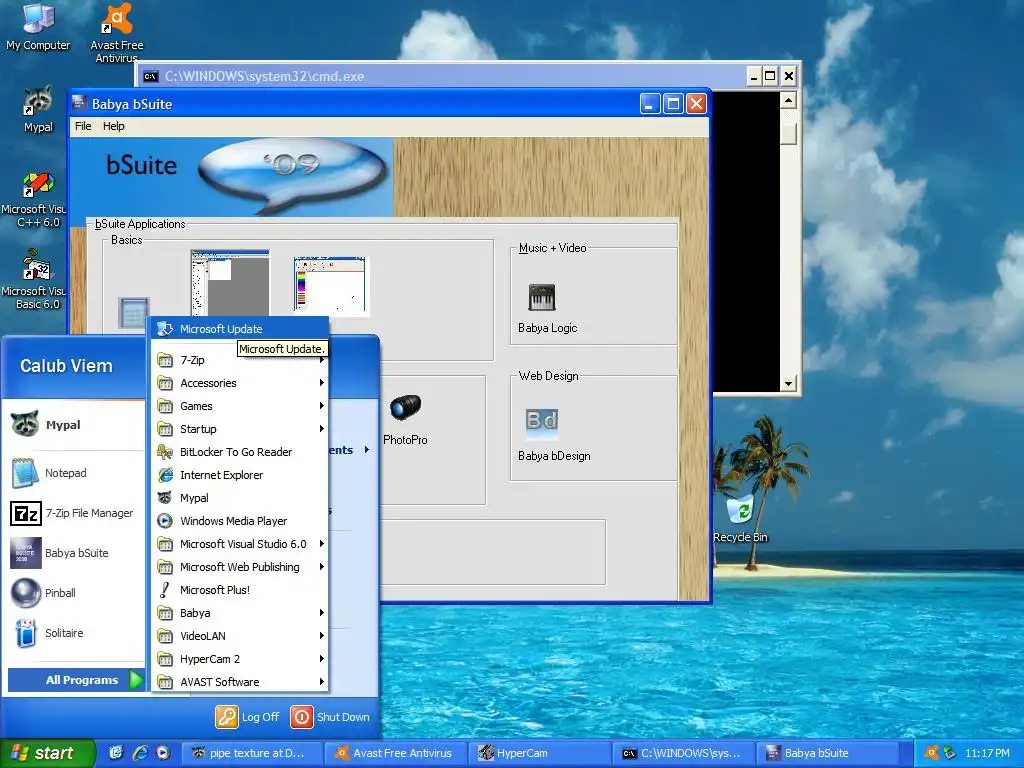
Task: Click the Windows Media Player icon in programs list
Action: pos(165,520)
